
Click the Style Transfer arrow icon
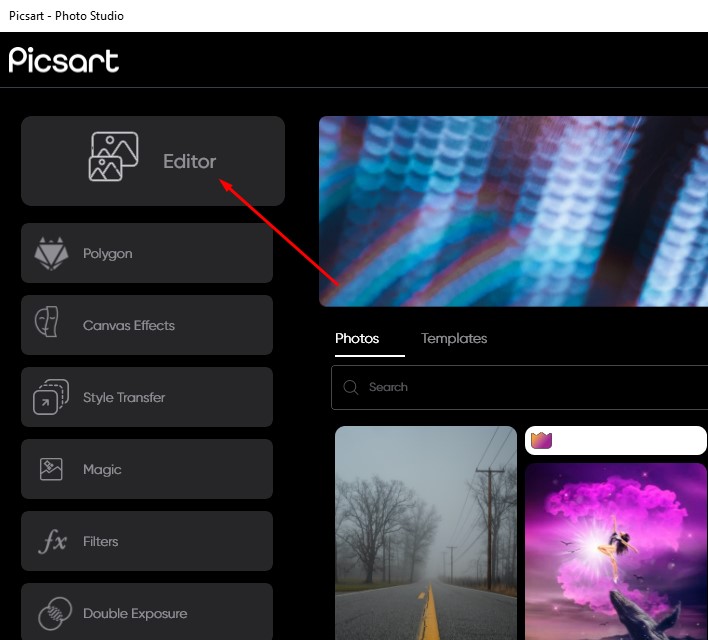(51, 397)
